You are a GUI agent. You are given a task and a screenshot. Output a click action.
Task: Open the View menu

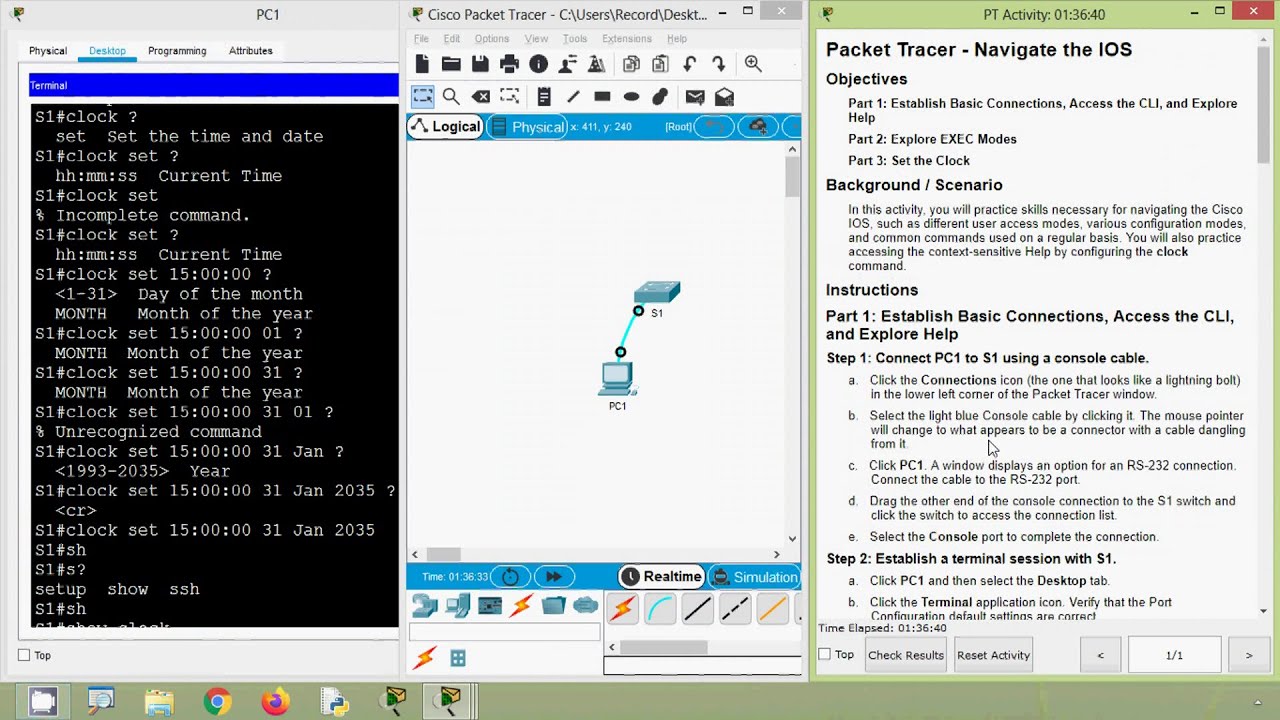click(x=536, y=39)
